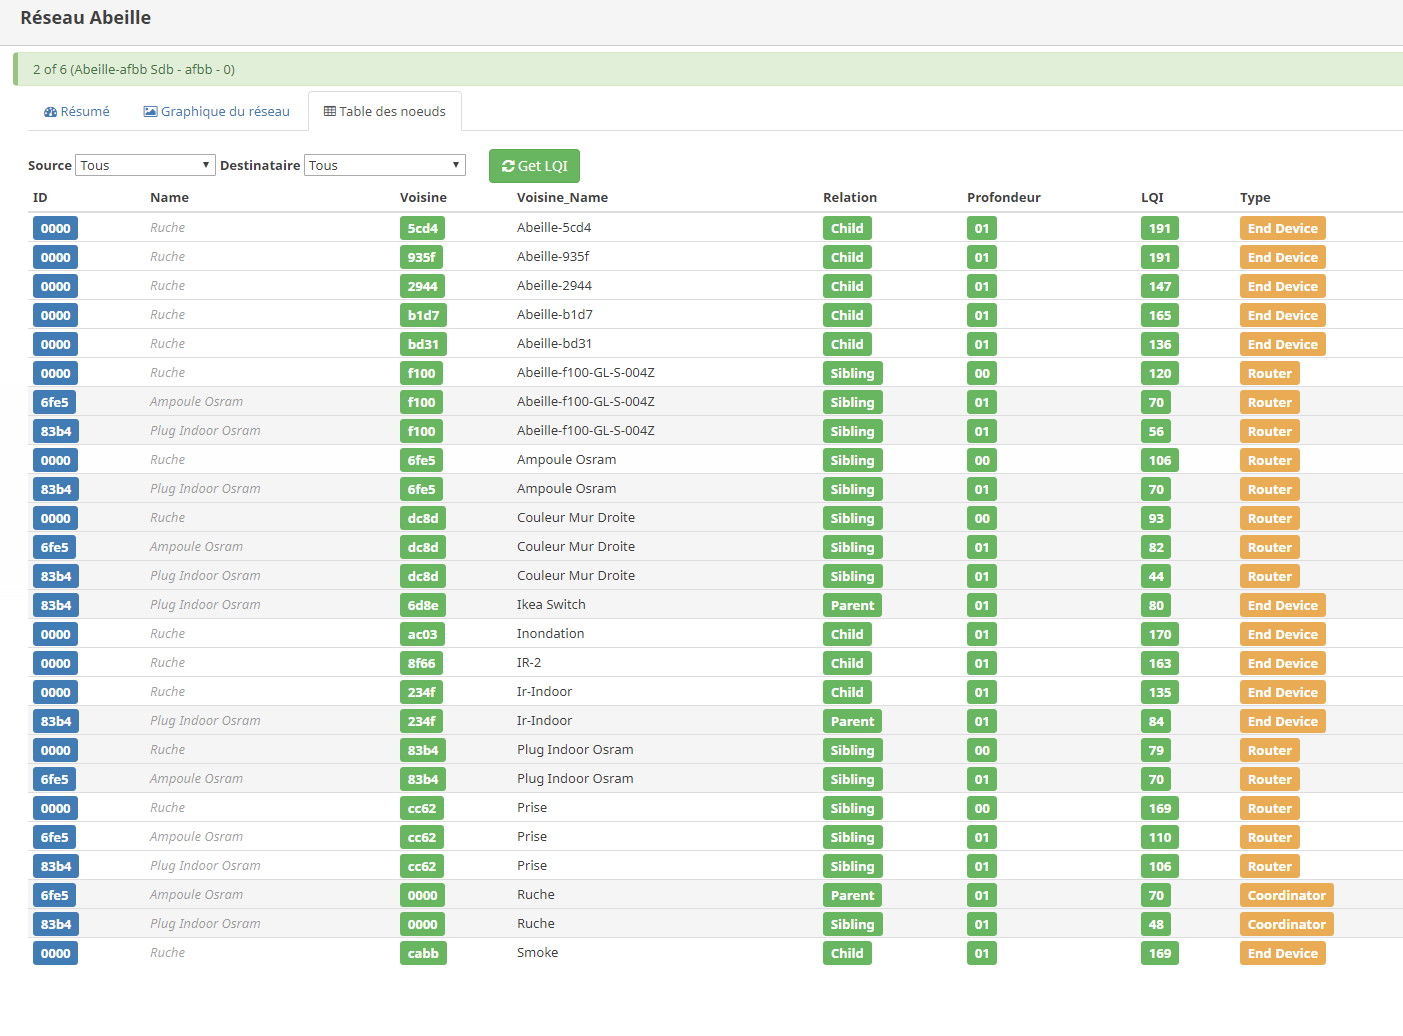
Task: Click the LQI value 165
Action: pos(1160,315)
